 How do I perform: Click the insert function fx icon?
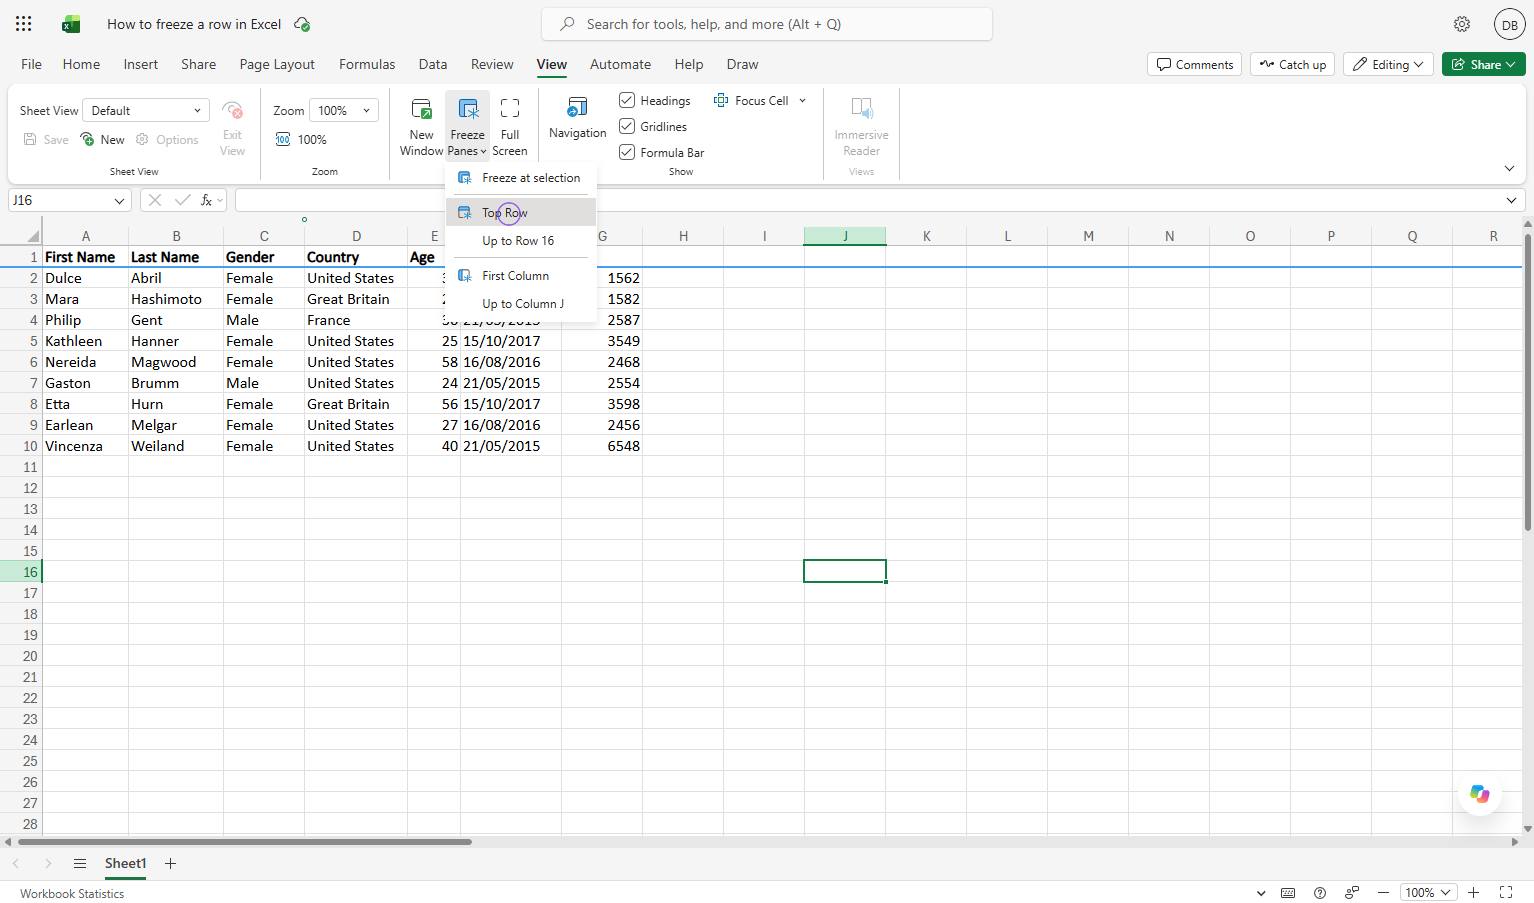point(206,200)
